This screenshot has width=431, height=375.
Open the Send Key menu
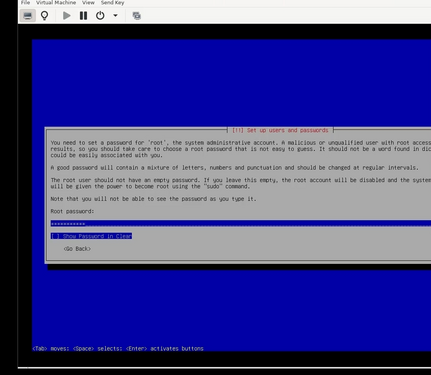click(113, 3)
